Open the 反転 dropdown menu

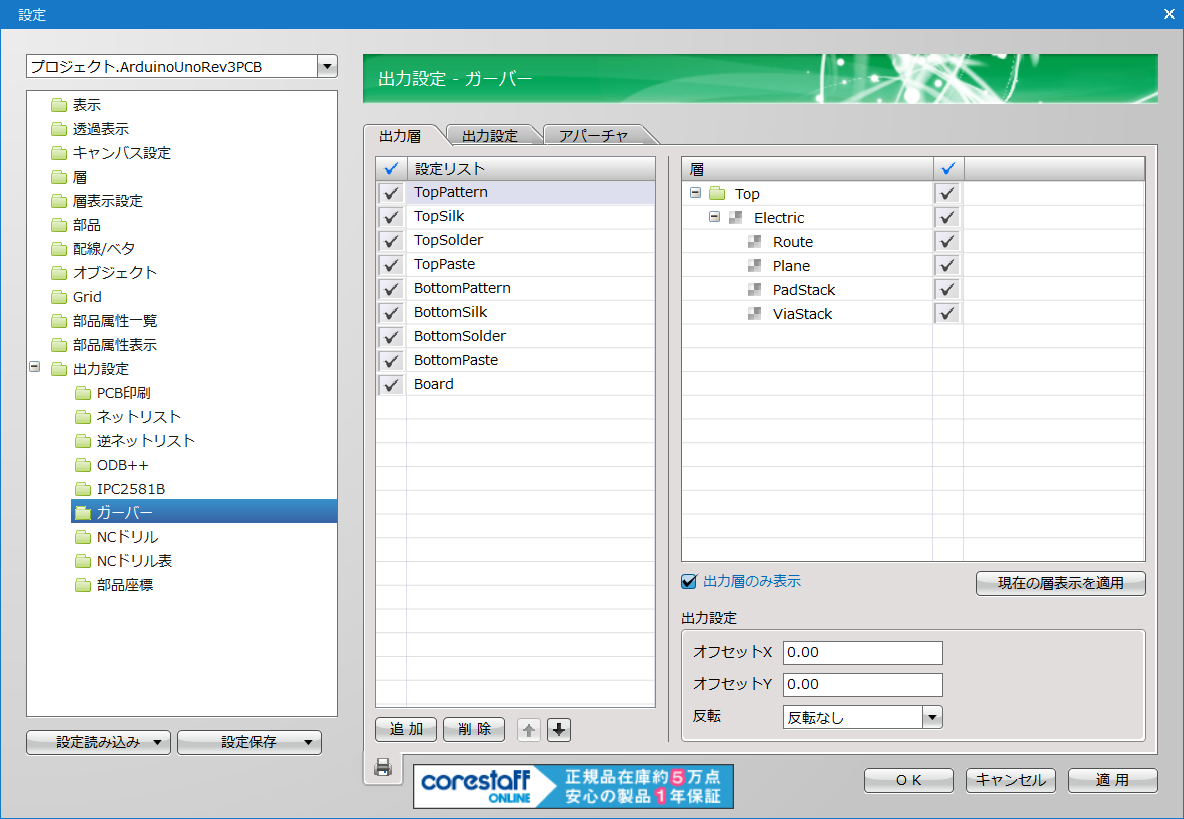tap(932, 717)
